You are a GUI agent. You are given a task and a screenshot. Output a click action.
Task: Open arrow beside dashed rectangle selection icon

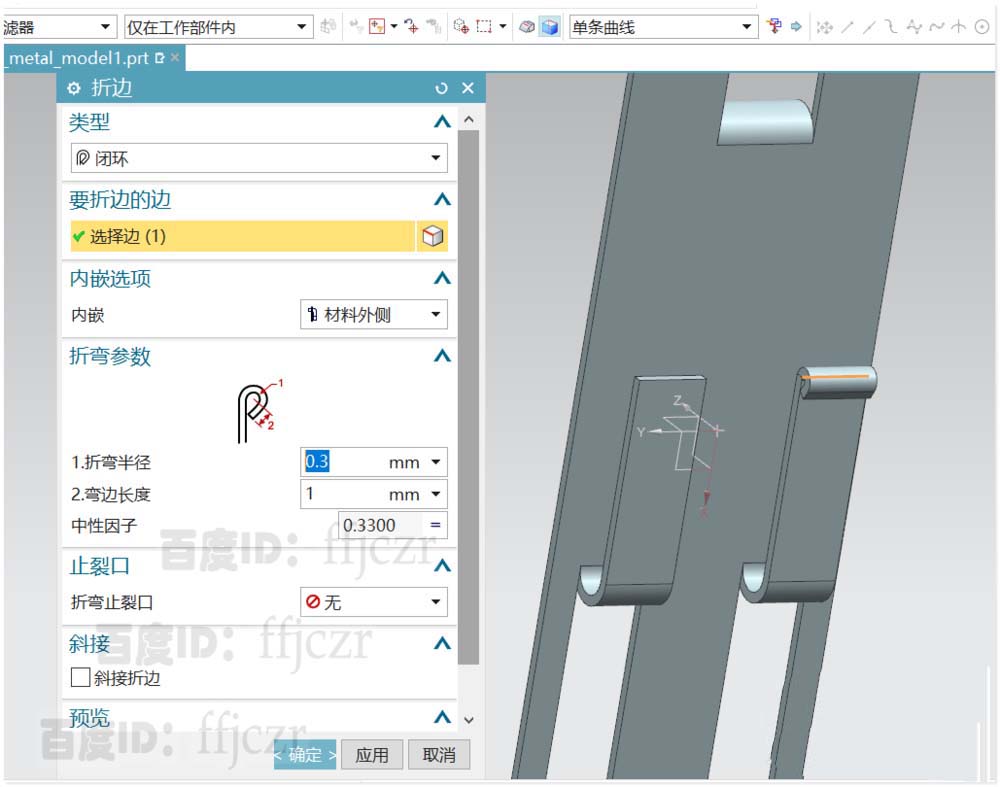[503, 27]
